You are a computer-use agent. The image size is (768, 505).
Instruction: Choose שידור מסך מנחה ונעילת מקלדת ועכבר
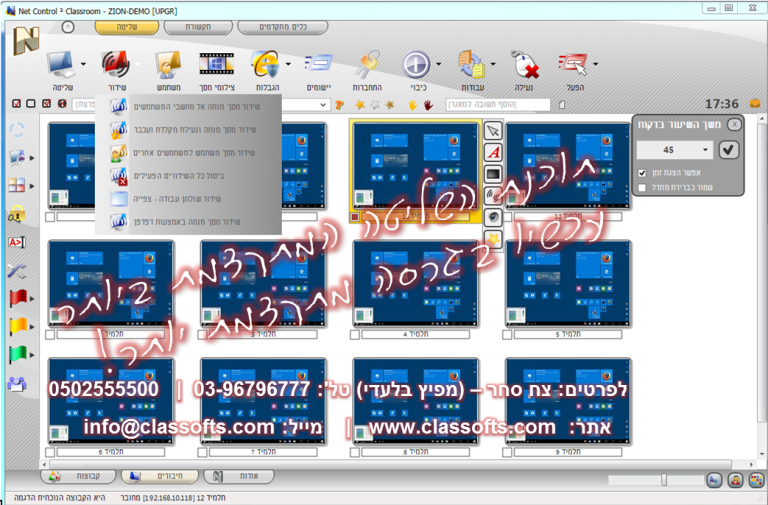click(189, 130)
